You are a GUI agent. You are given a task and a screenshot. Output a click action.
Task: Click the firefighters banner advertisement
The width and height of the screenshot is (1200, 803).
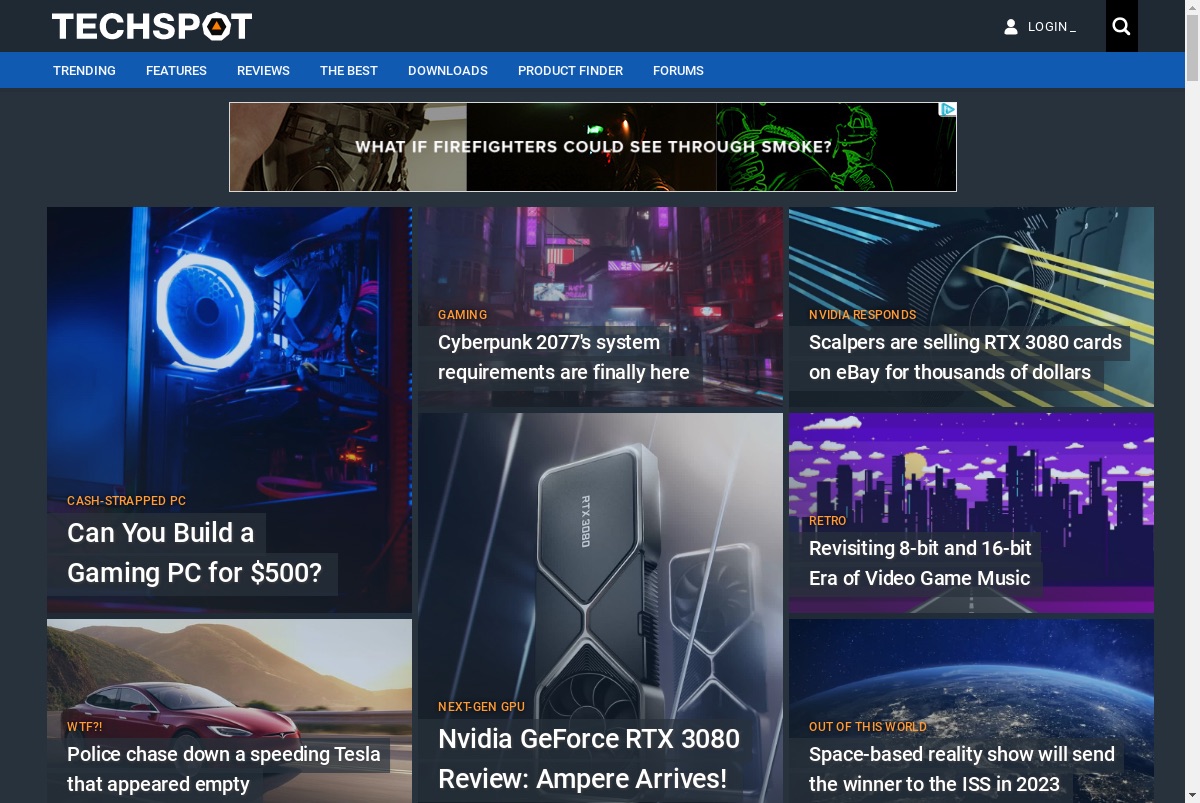[x=593, y=147]
